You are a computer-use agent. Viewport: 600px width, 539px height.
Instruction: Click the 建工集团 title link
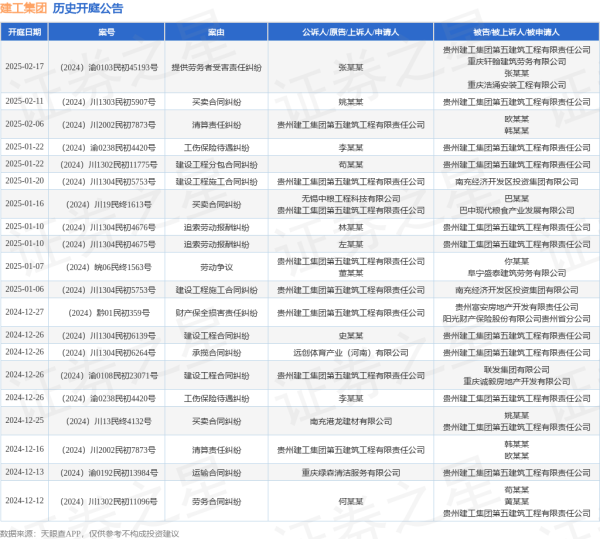23,8
